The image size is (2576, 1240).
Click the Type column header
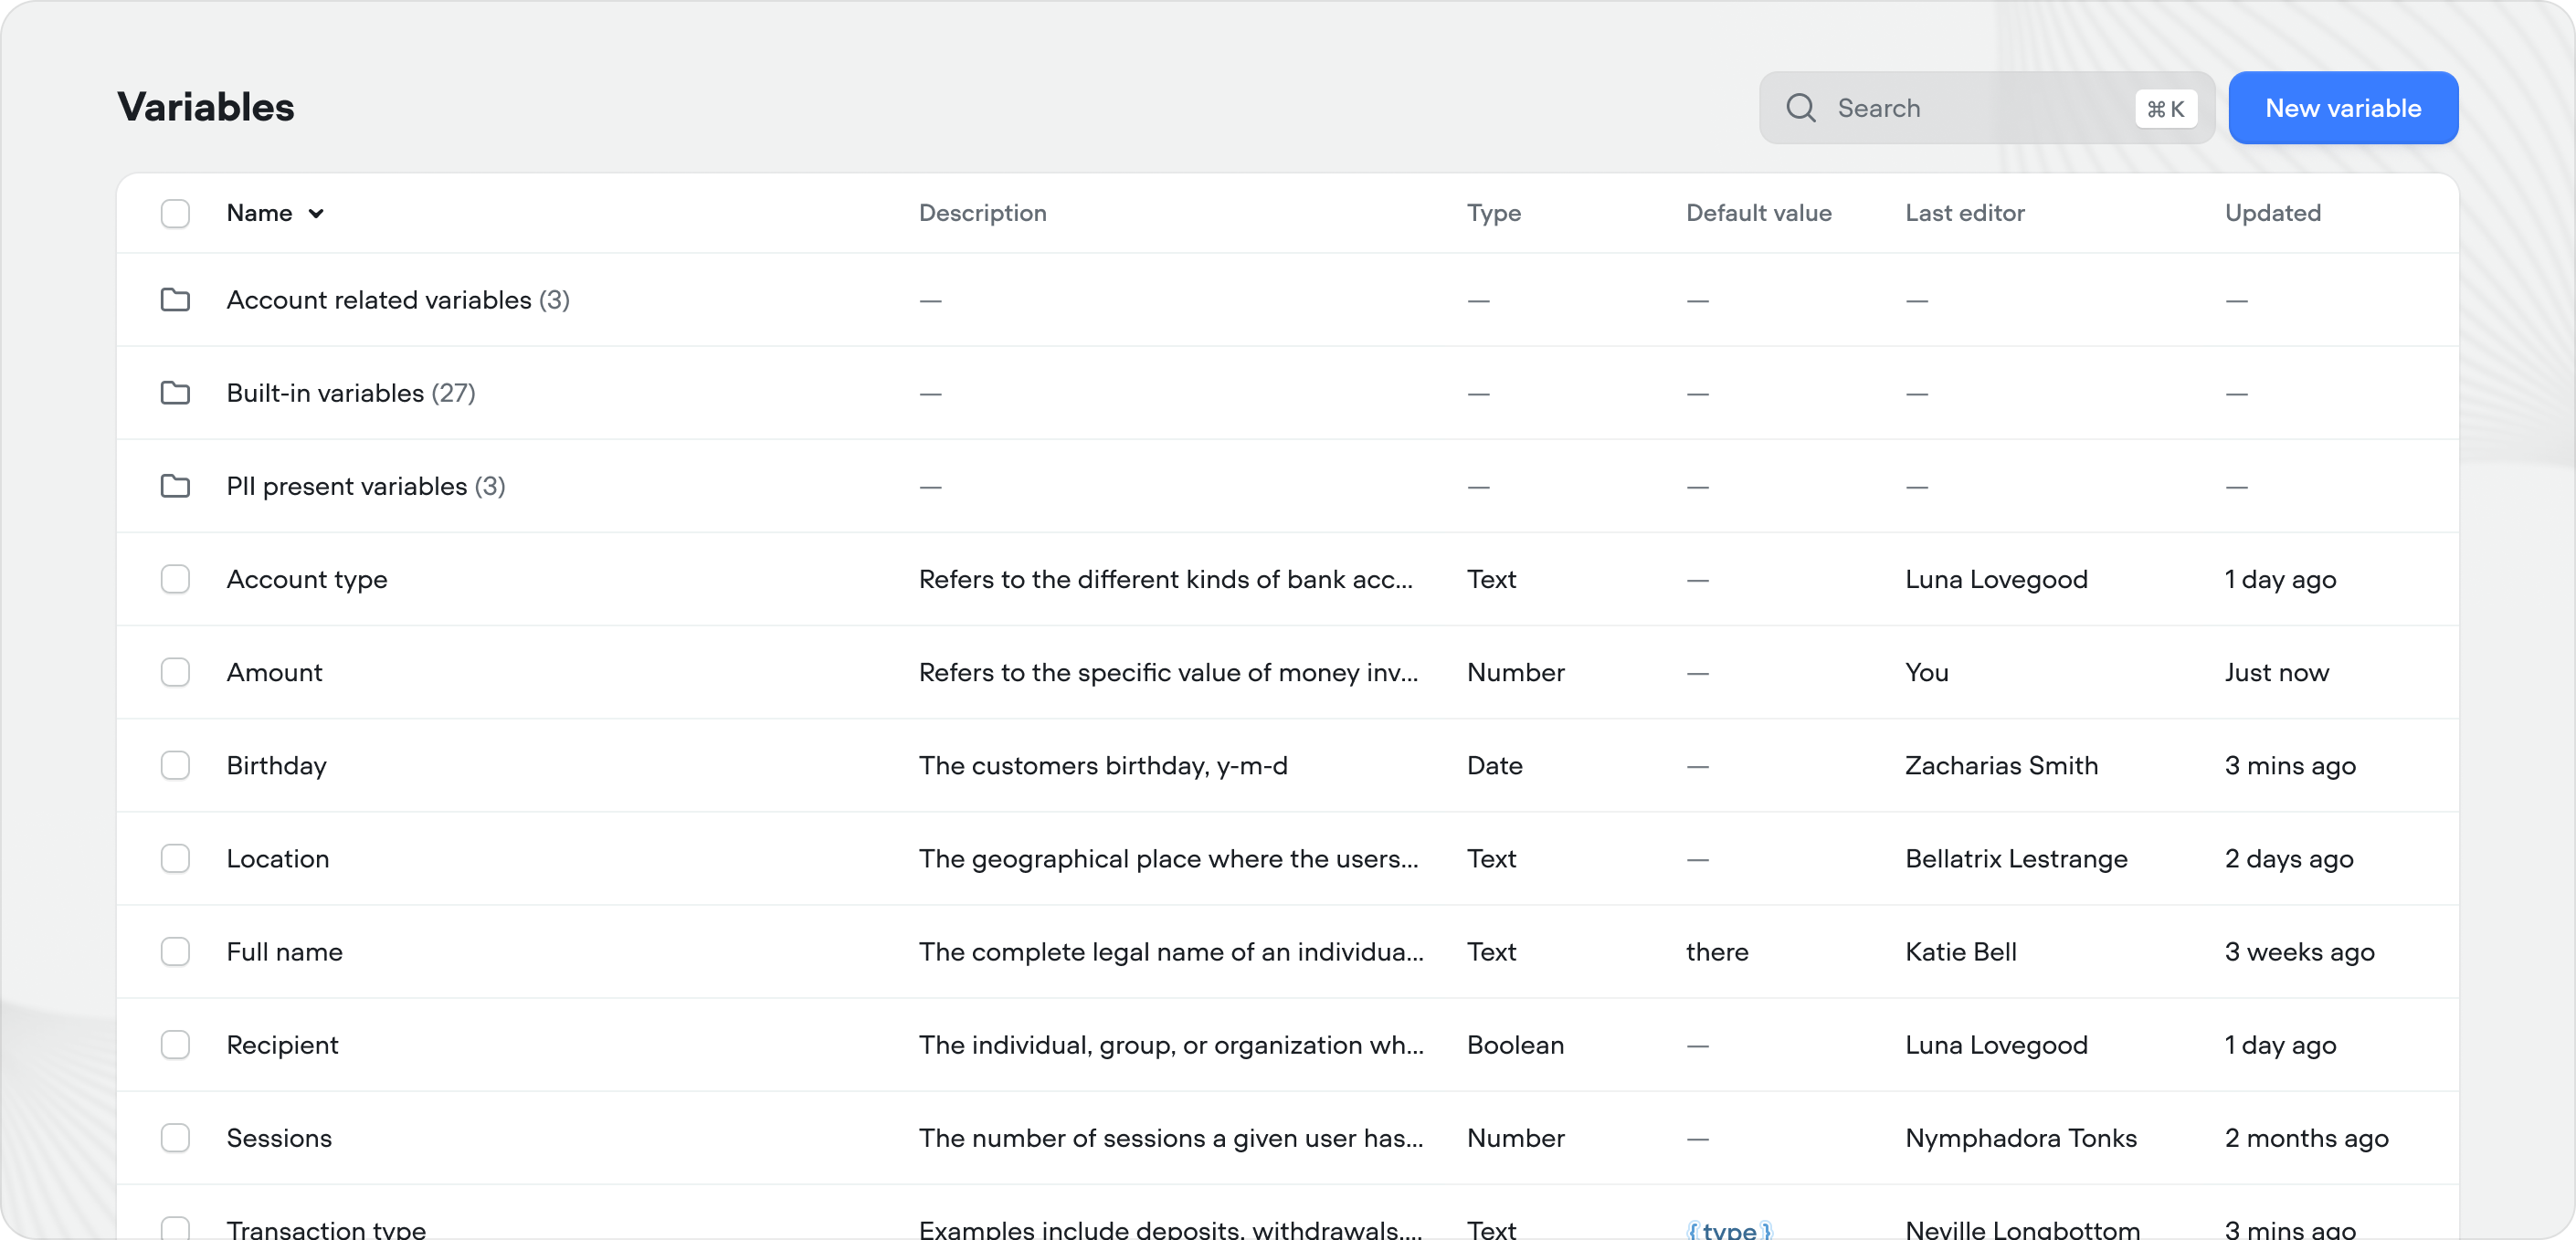pyautogui.click(x=1494, y=213)
